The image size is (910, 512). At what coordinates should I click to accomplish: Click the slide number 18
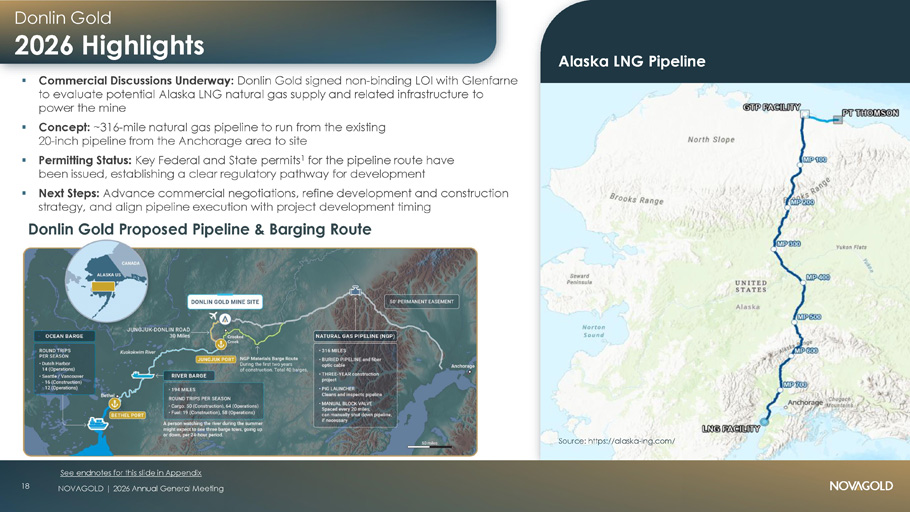26,486
